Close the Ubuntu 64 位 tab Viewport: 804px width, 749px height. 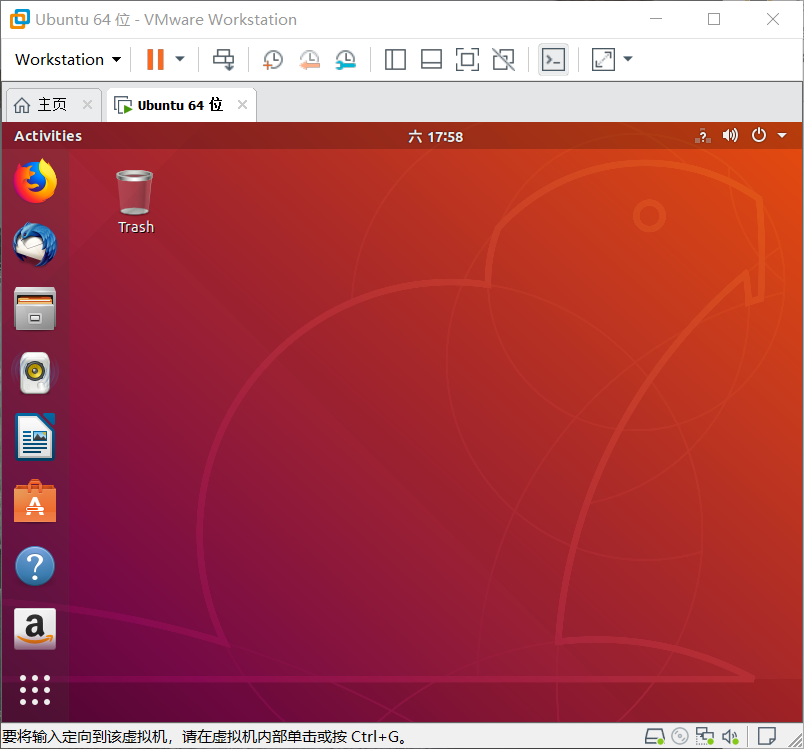[x=243, y=105]
